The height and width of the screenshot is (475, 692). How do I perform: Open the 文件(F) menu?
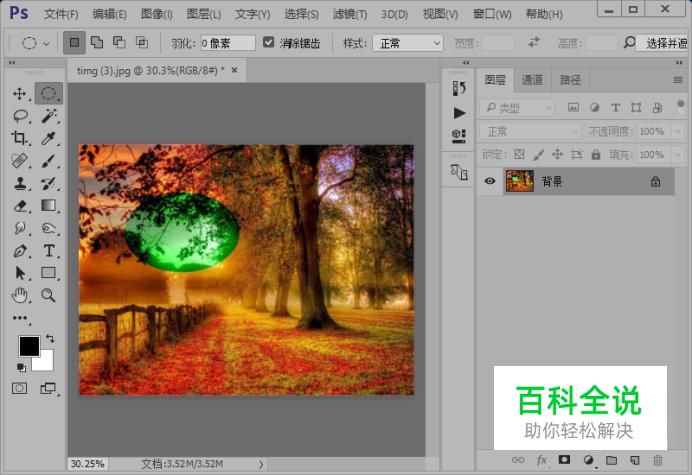(61, 14)
